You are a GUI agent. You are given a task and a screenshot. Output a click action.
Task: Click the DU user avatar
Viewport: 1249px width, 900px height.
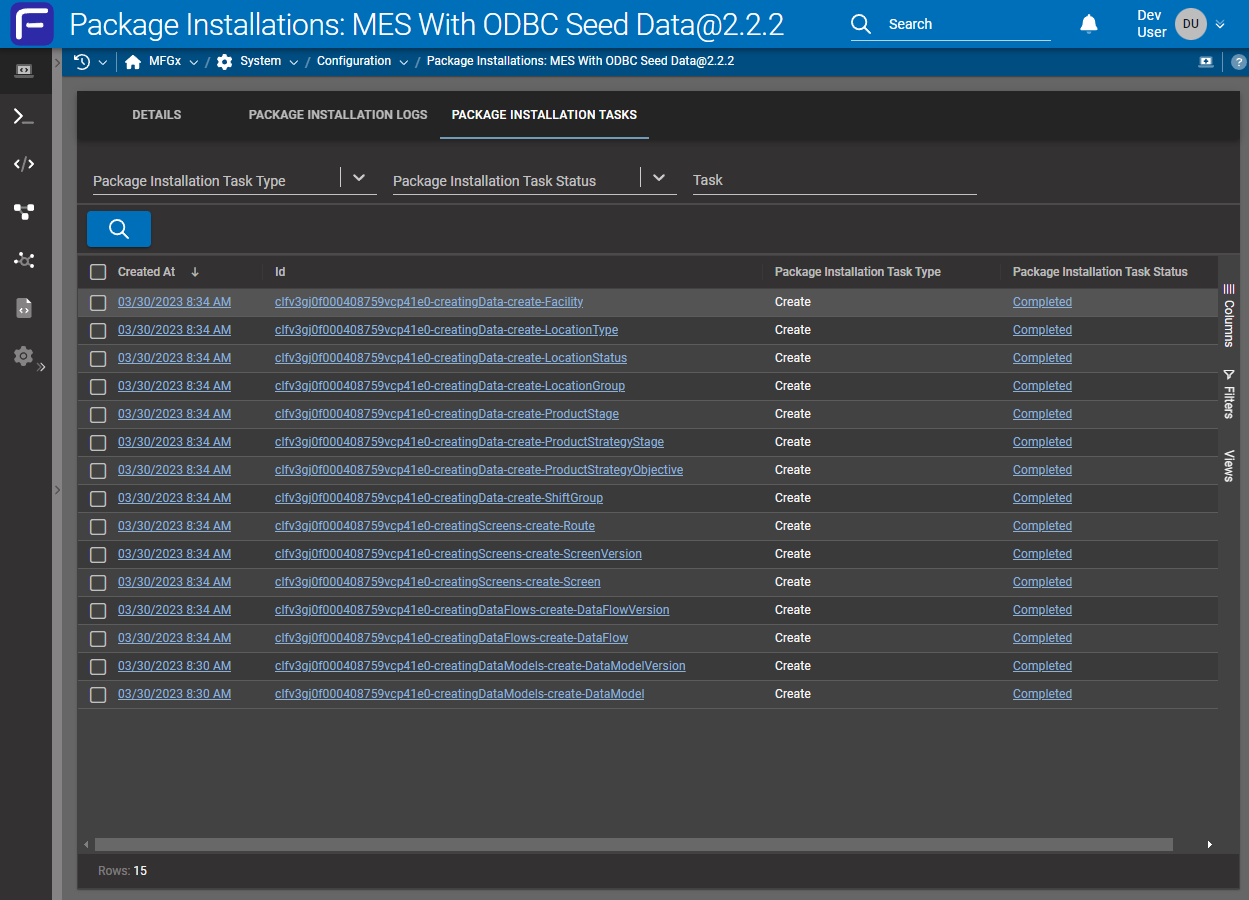1190,24
